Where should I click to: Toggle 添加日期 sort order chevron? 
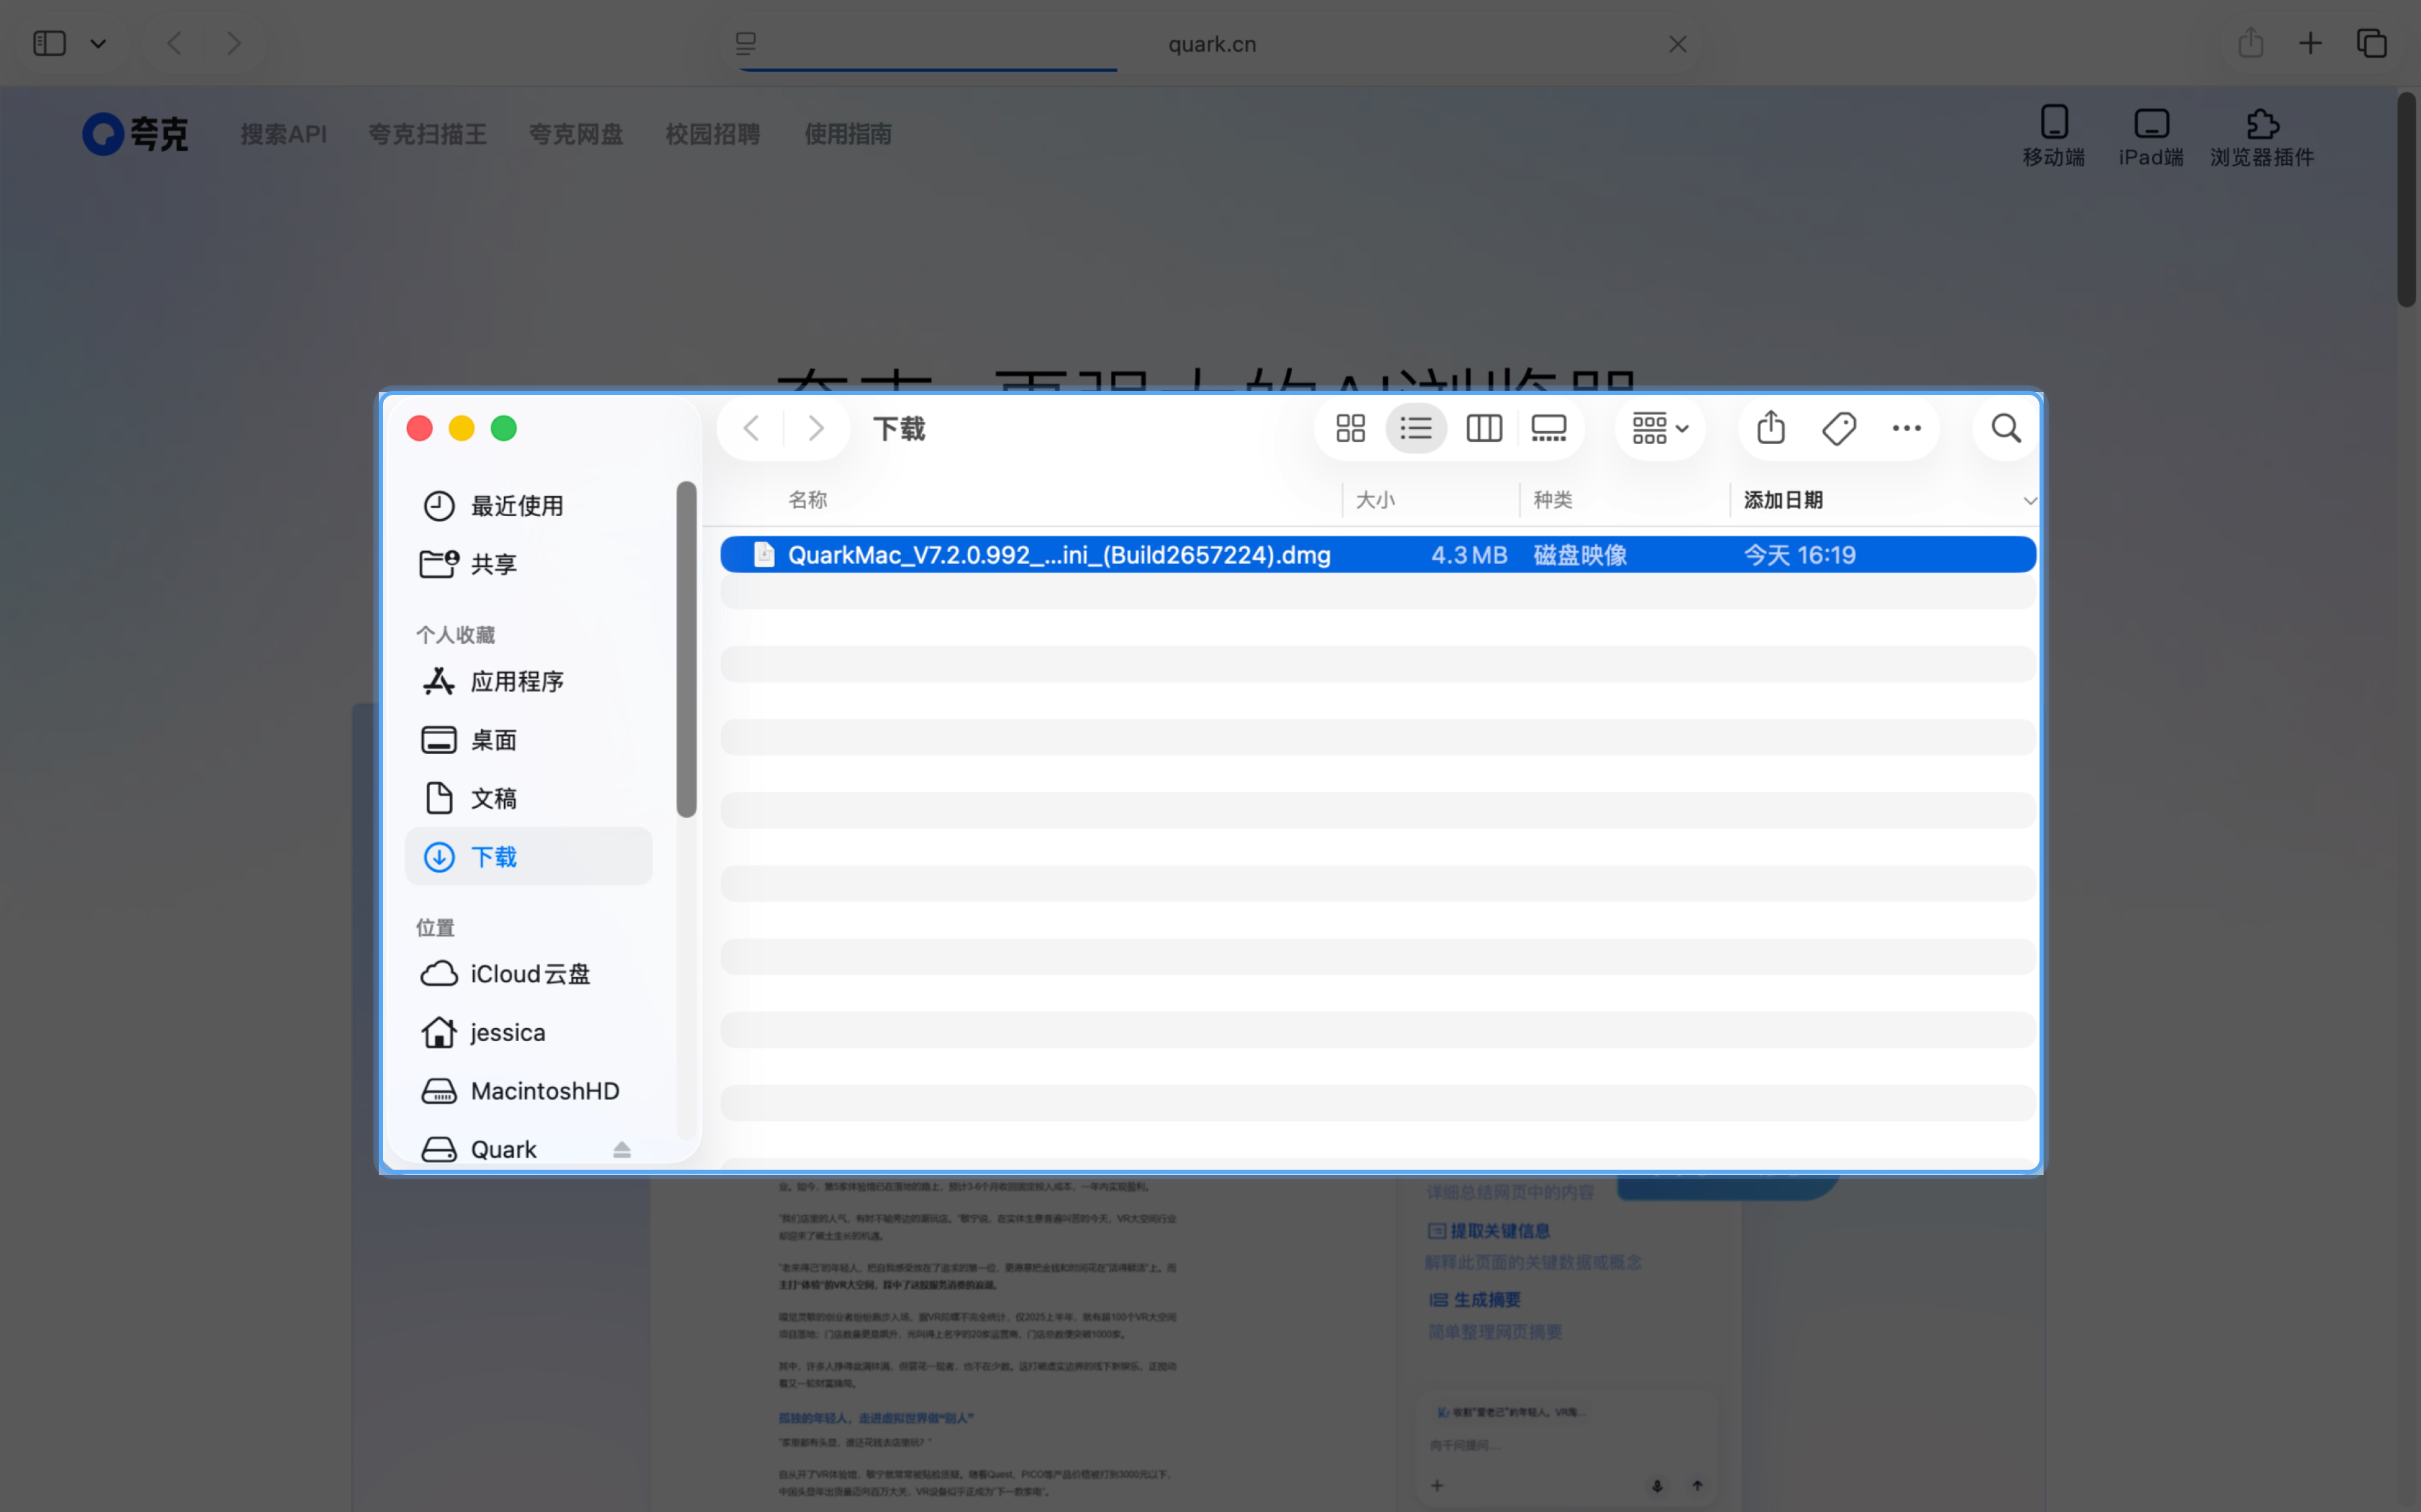click(2029, 501)
